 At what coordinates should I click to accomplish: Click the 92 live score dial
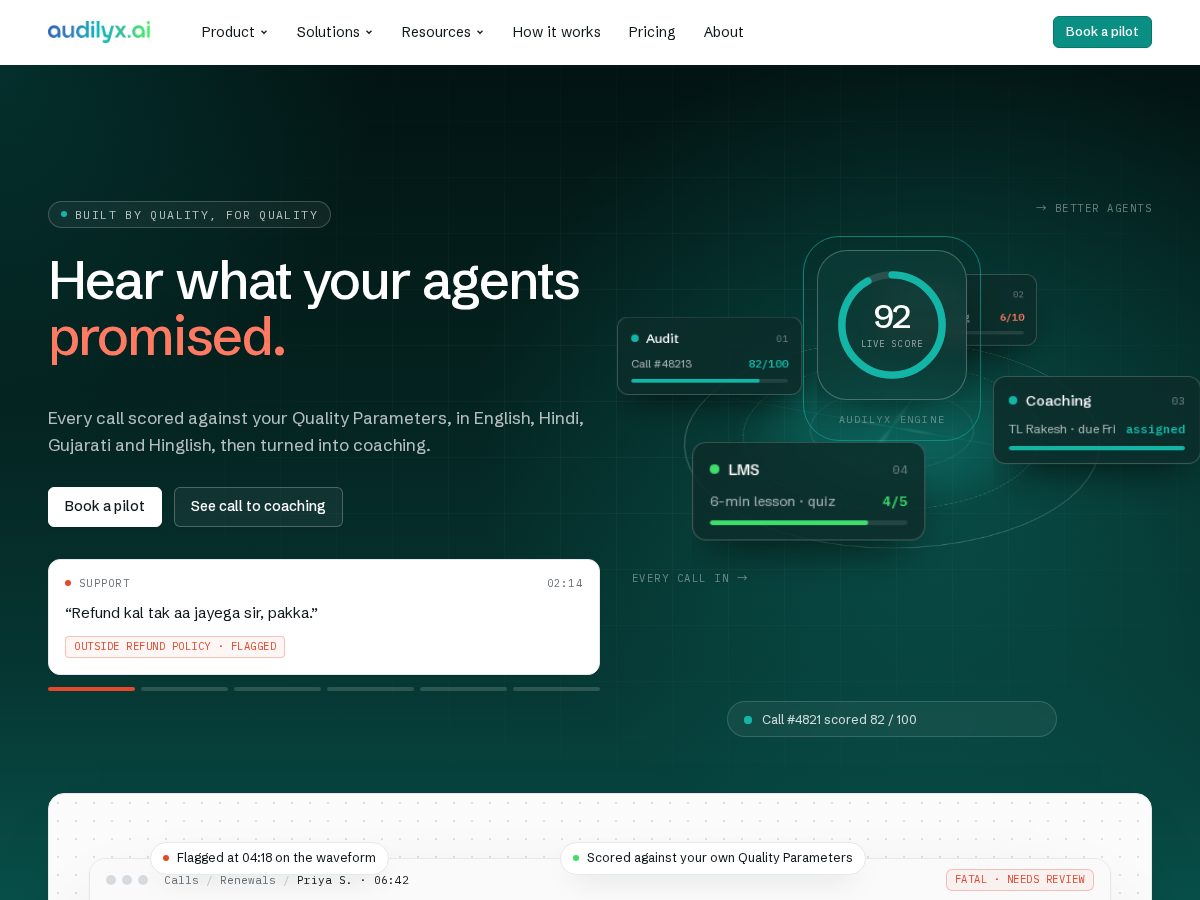click(892, 325)
